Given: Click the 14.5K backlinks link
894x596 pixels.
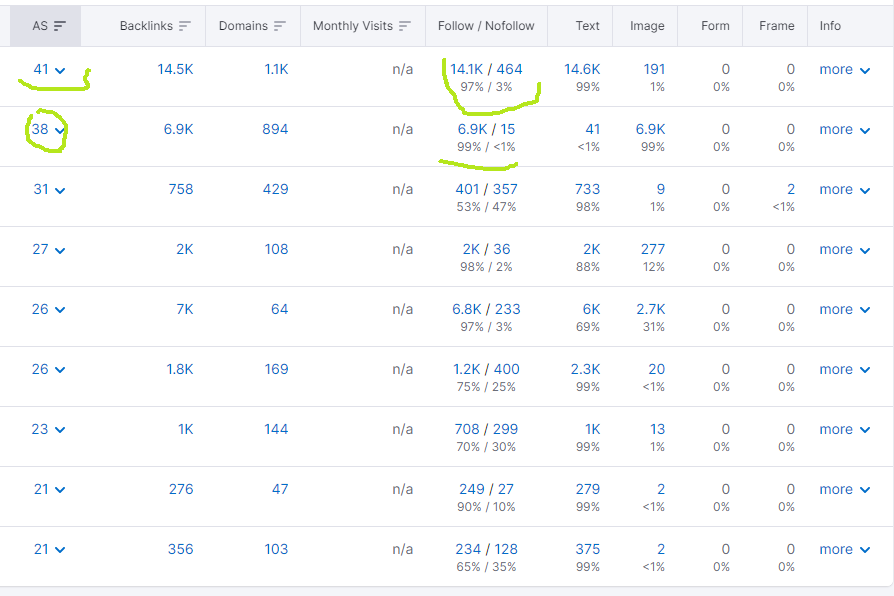Looking at the screenshot, I should (175, 70).
